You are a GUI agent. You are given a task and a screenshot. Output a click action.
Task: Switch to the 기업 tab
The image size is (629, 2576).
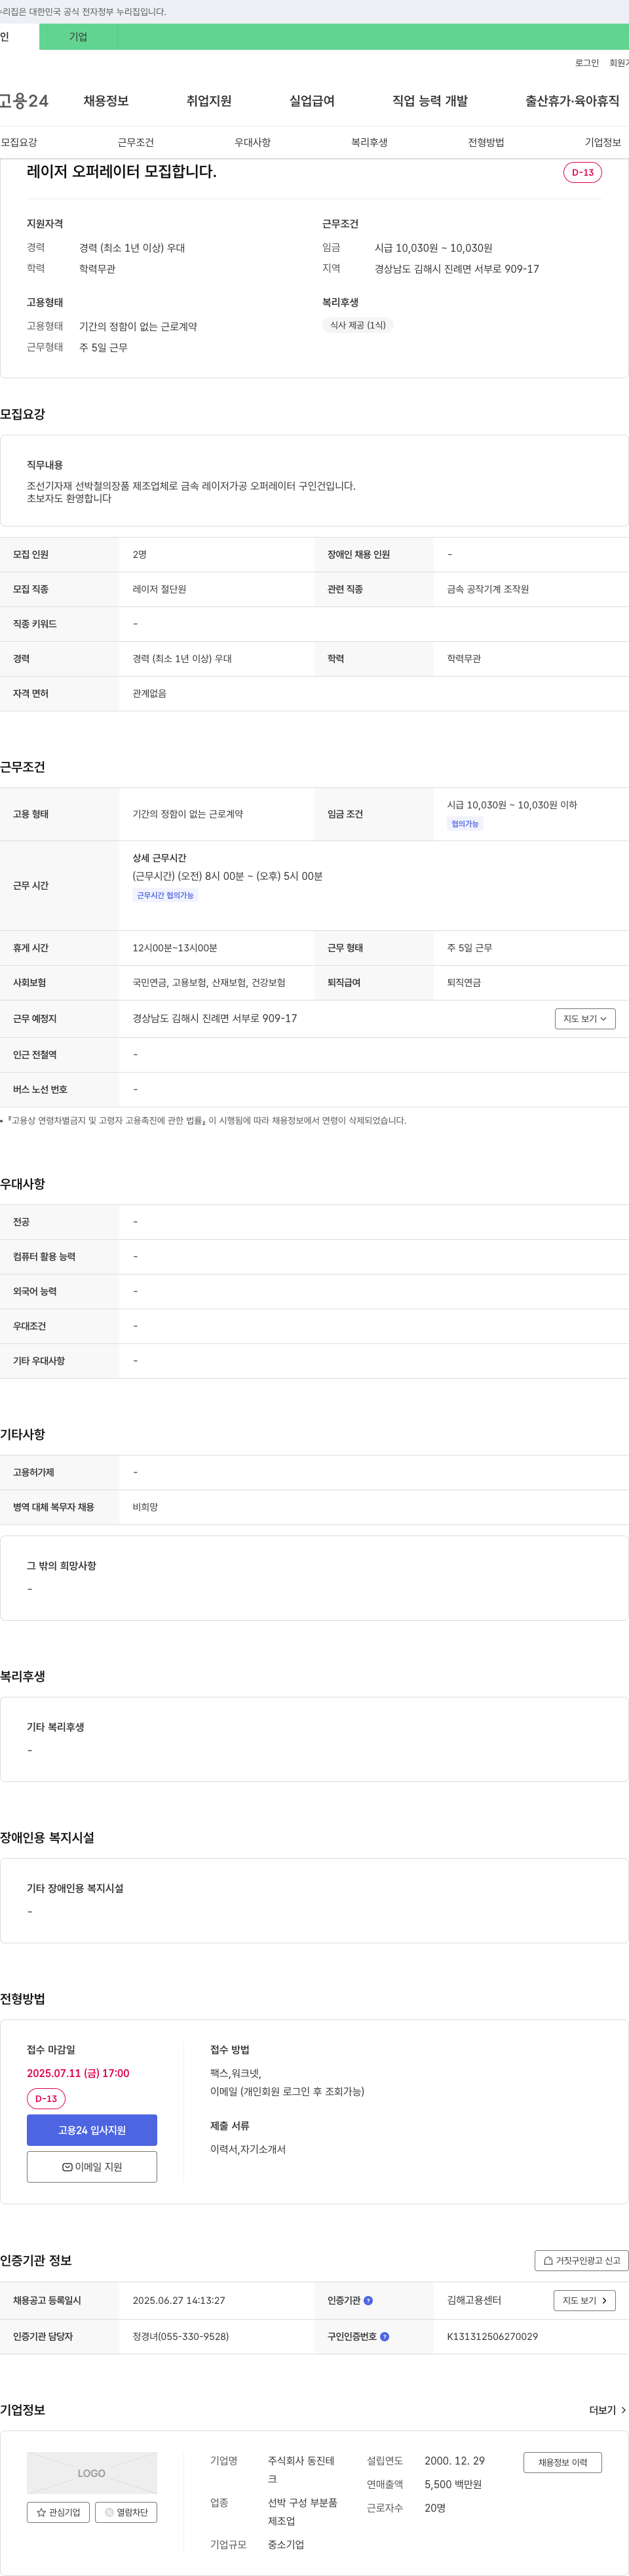pyautogui.click(x=78, y=37)
